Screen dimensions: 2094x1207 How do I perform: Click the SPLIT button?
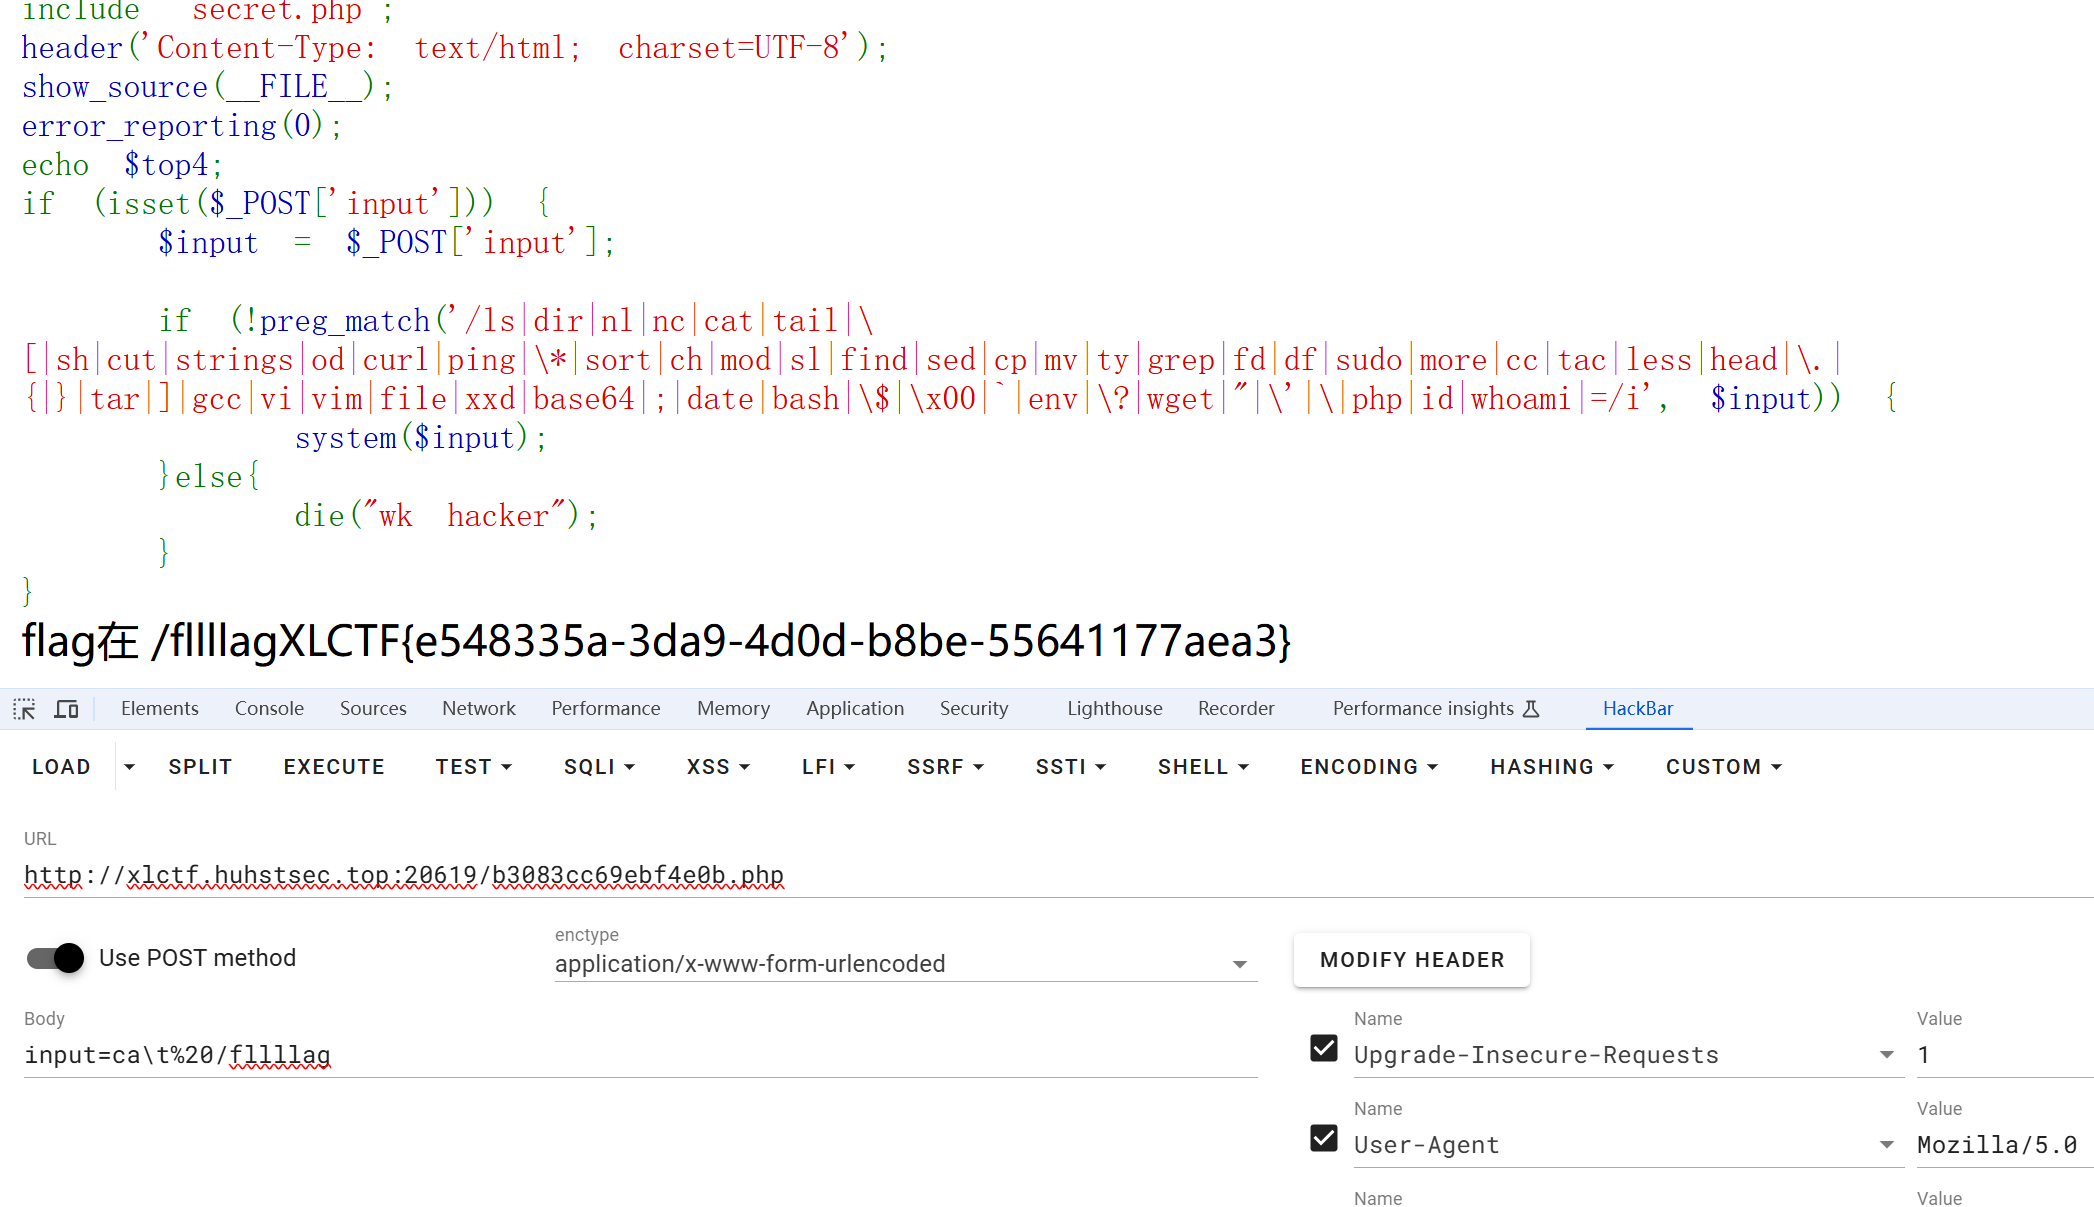200,767
